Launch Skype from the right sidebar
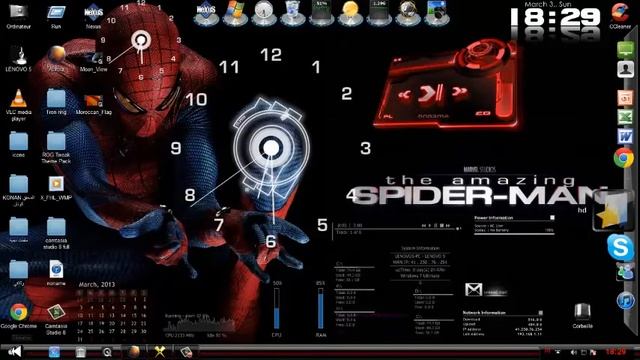 coord(620,247)
